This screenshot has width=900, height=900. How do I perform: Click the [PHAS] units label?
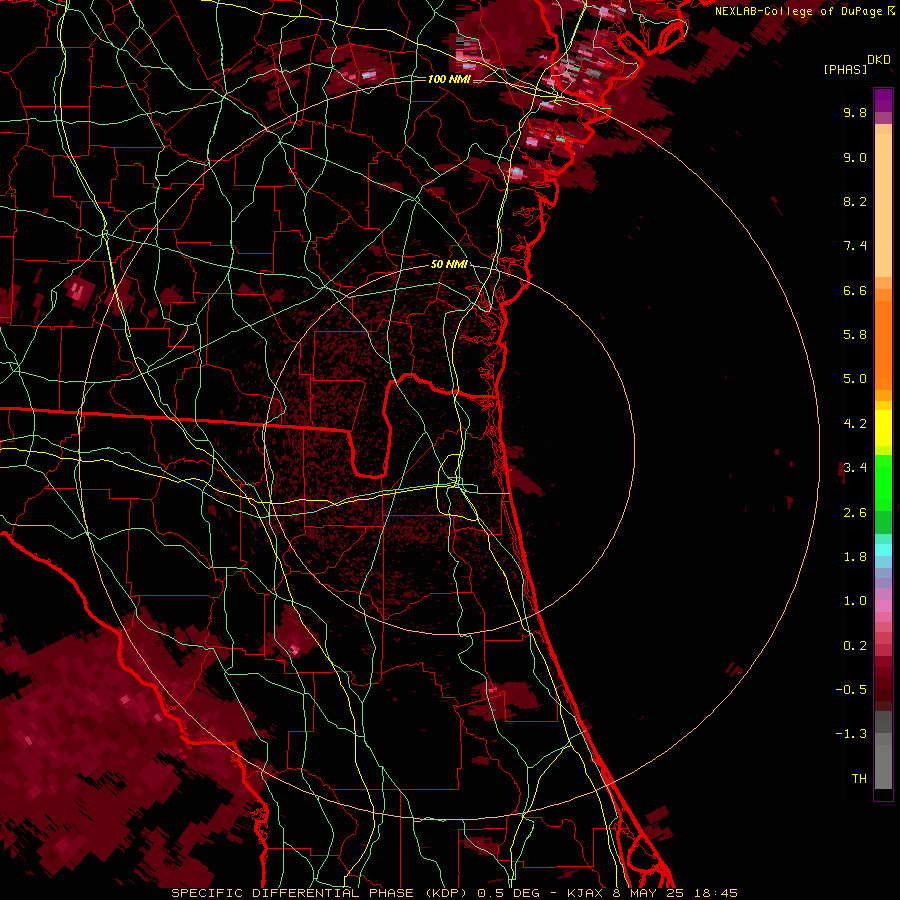pyautogui.click(x=845, y=70)
